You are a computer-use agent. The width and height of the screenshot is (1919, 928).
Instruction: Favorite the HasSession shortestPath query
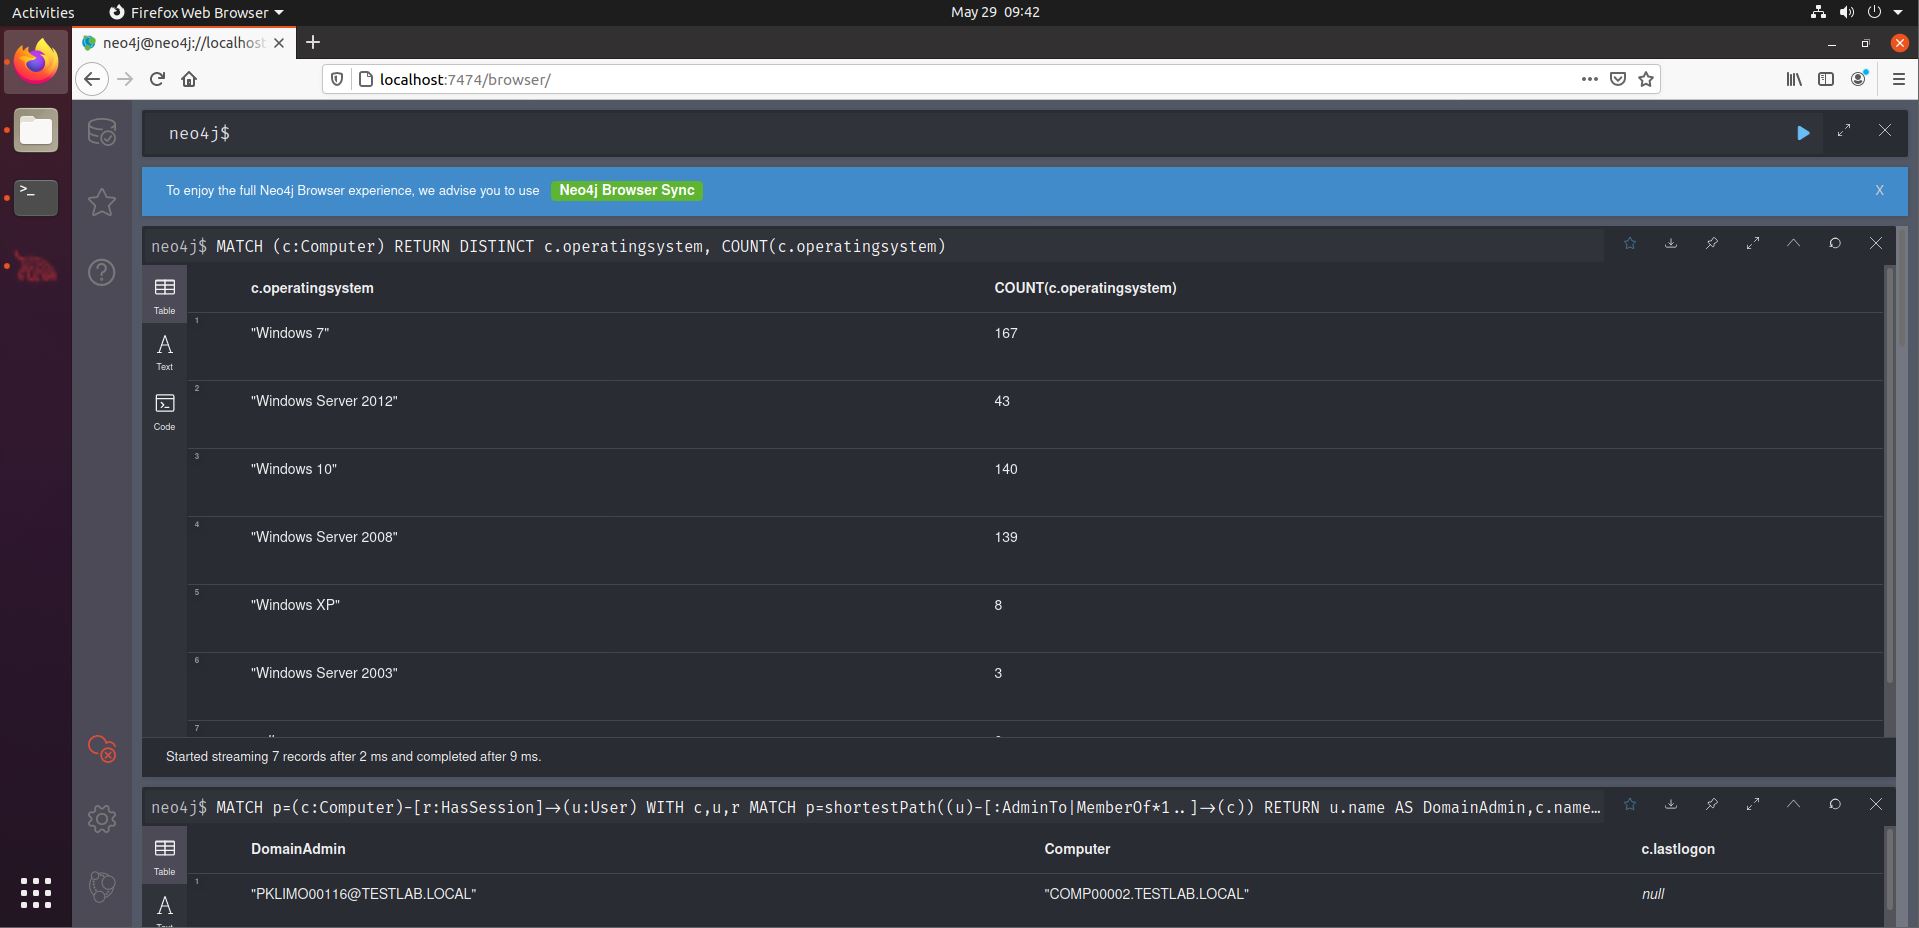pos(1630,805)
